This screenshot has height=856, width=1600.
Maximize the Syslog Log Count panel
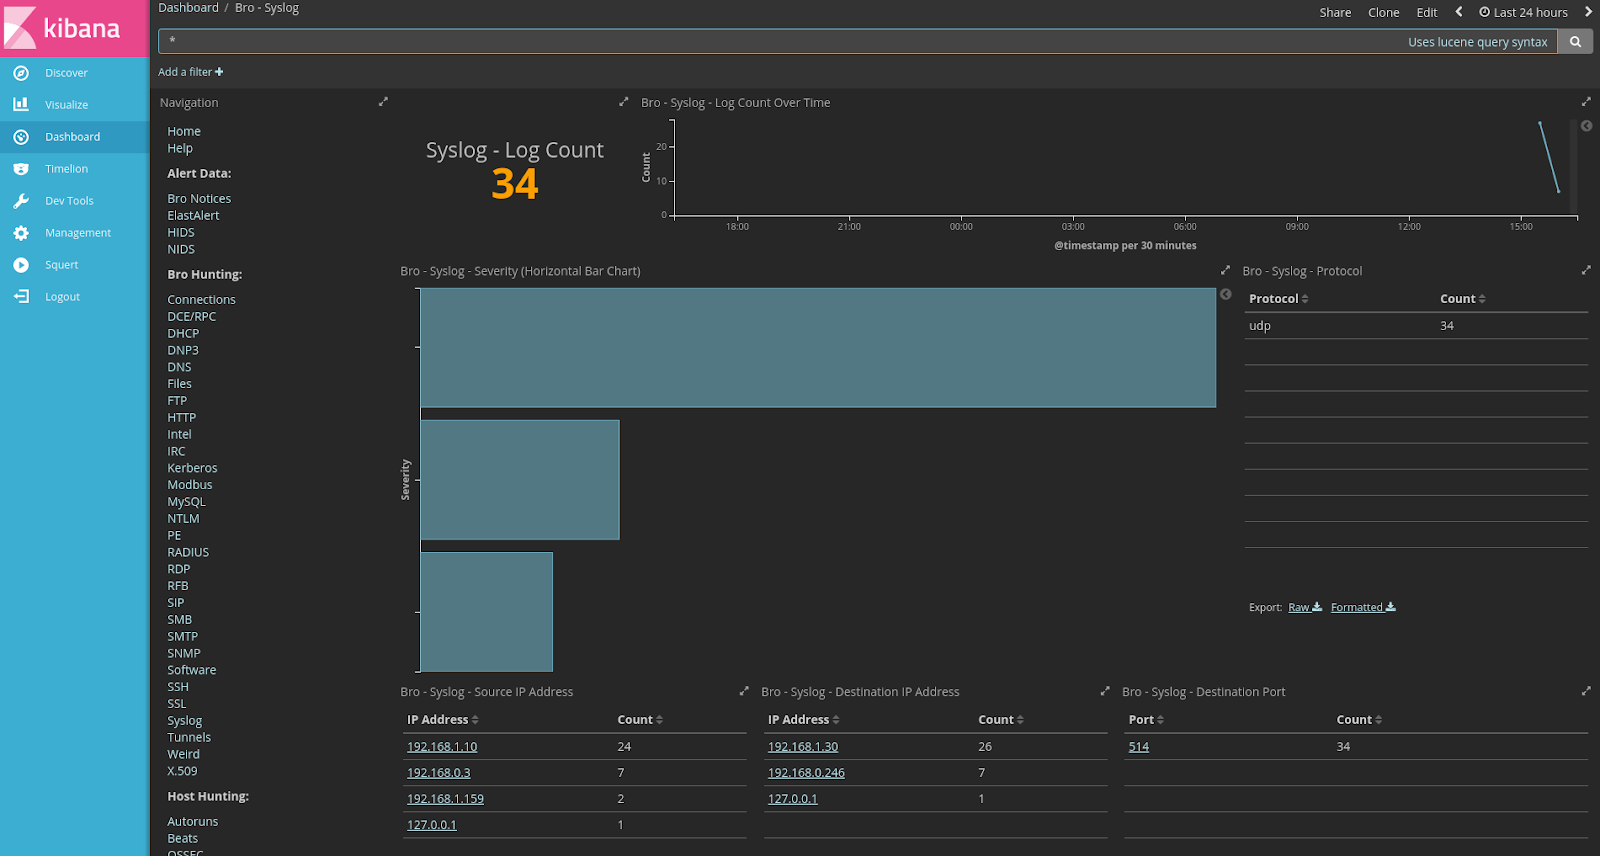[624, 102]
